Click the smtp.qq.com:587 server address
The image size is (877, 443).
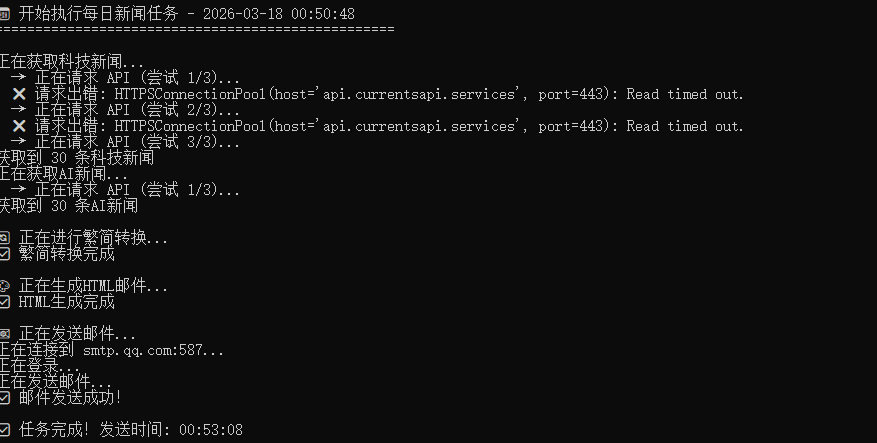(x=161, y=350)
